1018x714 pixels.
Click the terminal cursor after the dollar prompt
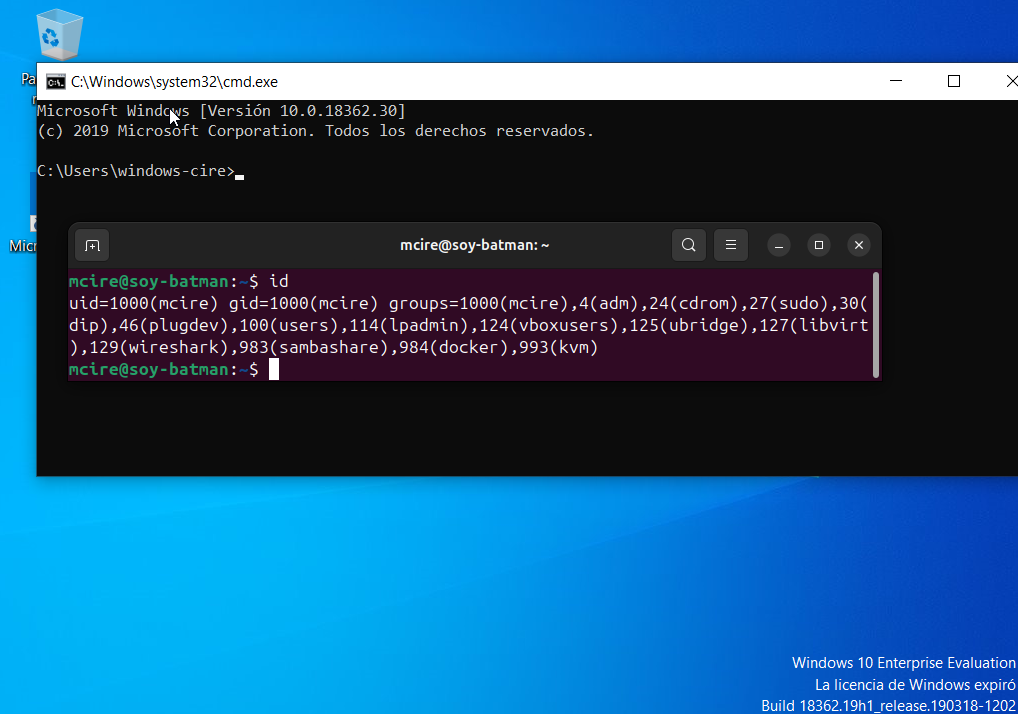coord(272,369)
